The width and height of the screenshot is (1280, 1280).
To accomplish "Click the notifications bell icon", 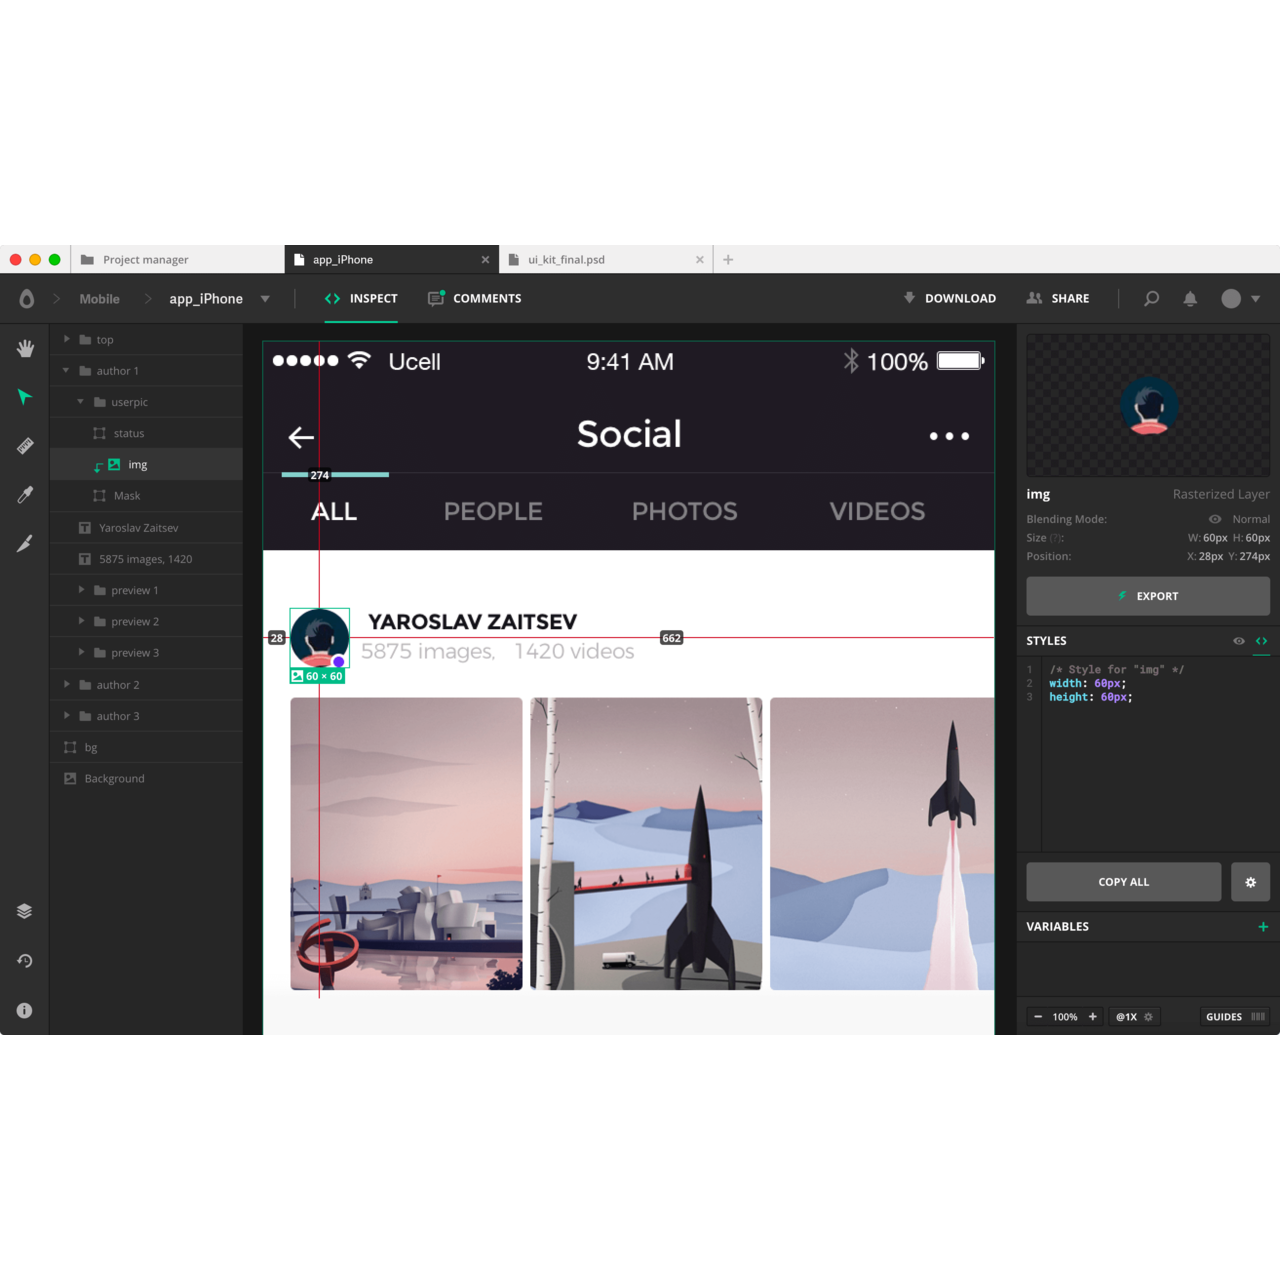I will (x=1190, y=298).
